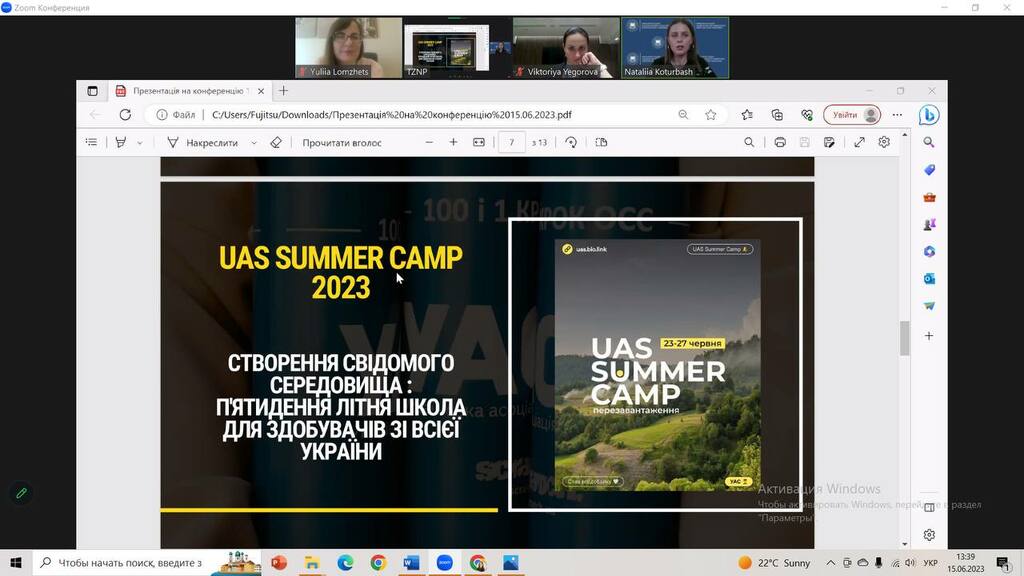This screenshot has height=576, width=1024.
Task: Enter full screen mode for the PDF
Action: (x=859, y=143)
